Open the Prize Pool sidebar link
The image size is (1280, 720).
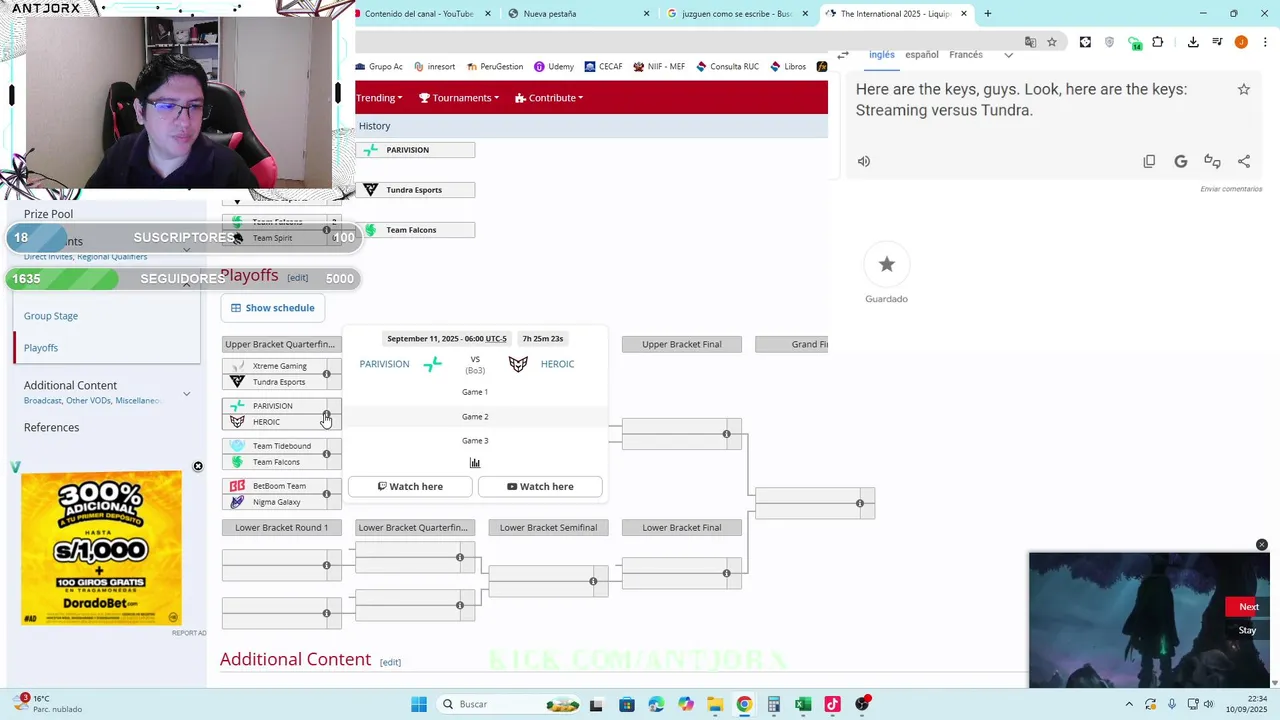coord(48,214)
